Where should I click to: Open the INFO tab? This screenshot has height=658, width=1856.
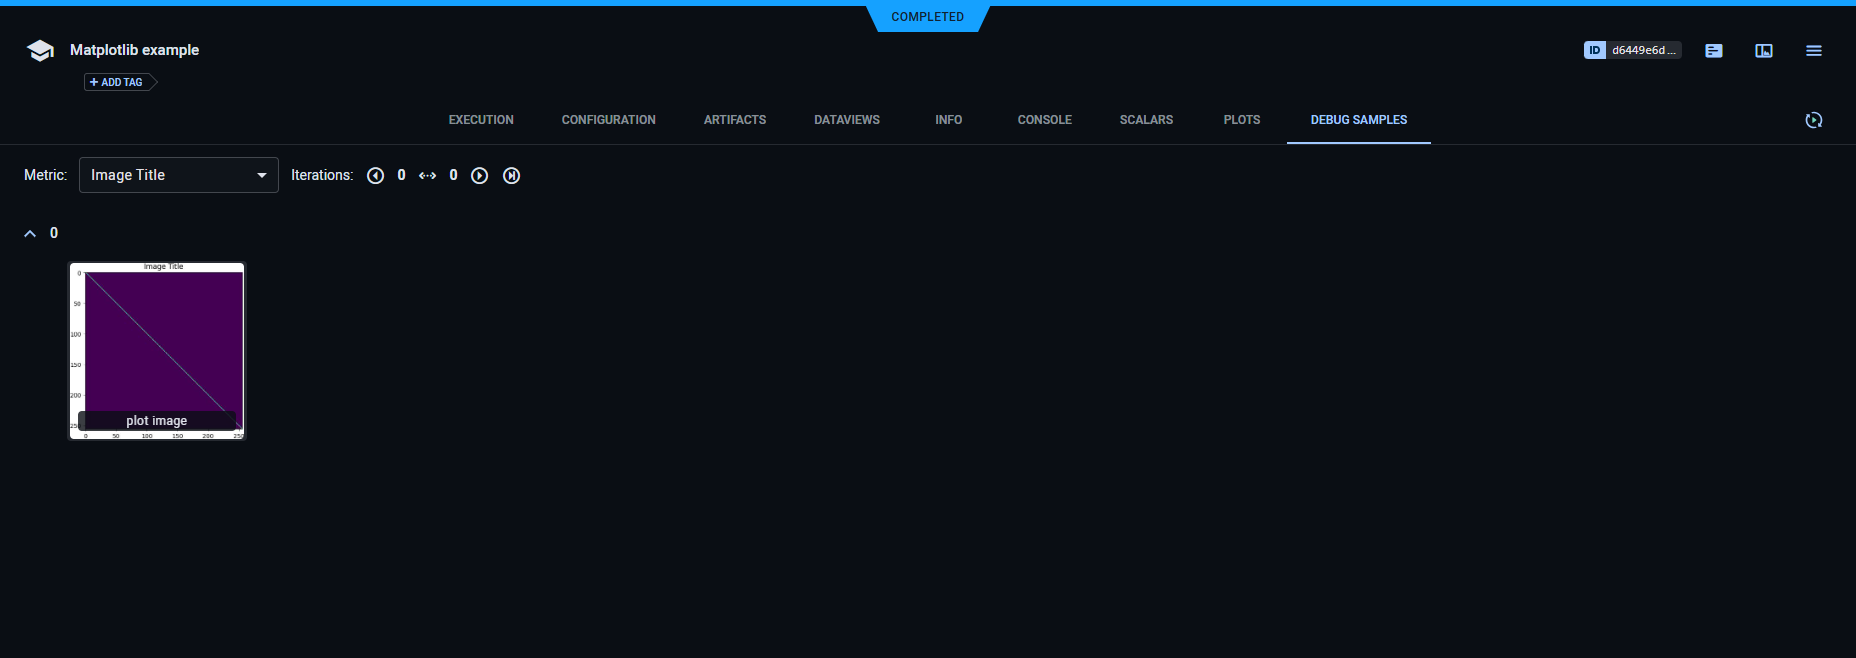coord(948,120)
